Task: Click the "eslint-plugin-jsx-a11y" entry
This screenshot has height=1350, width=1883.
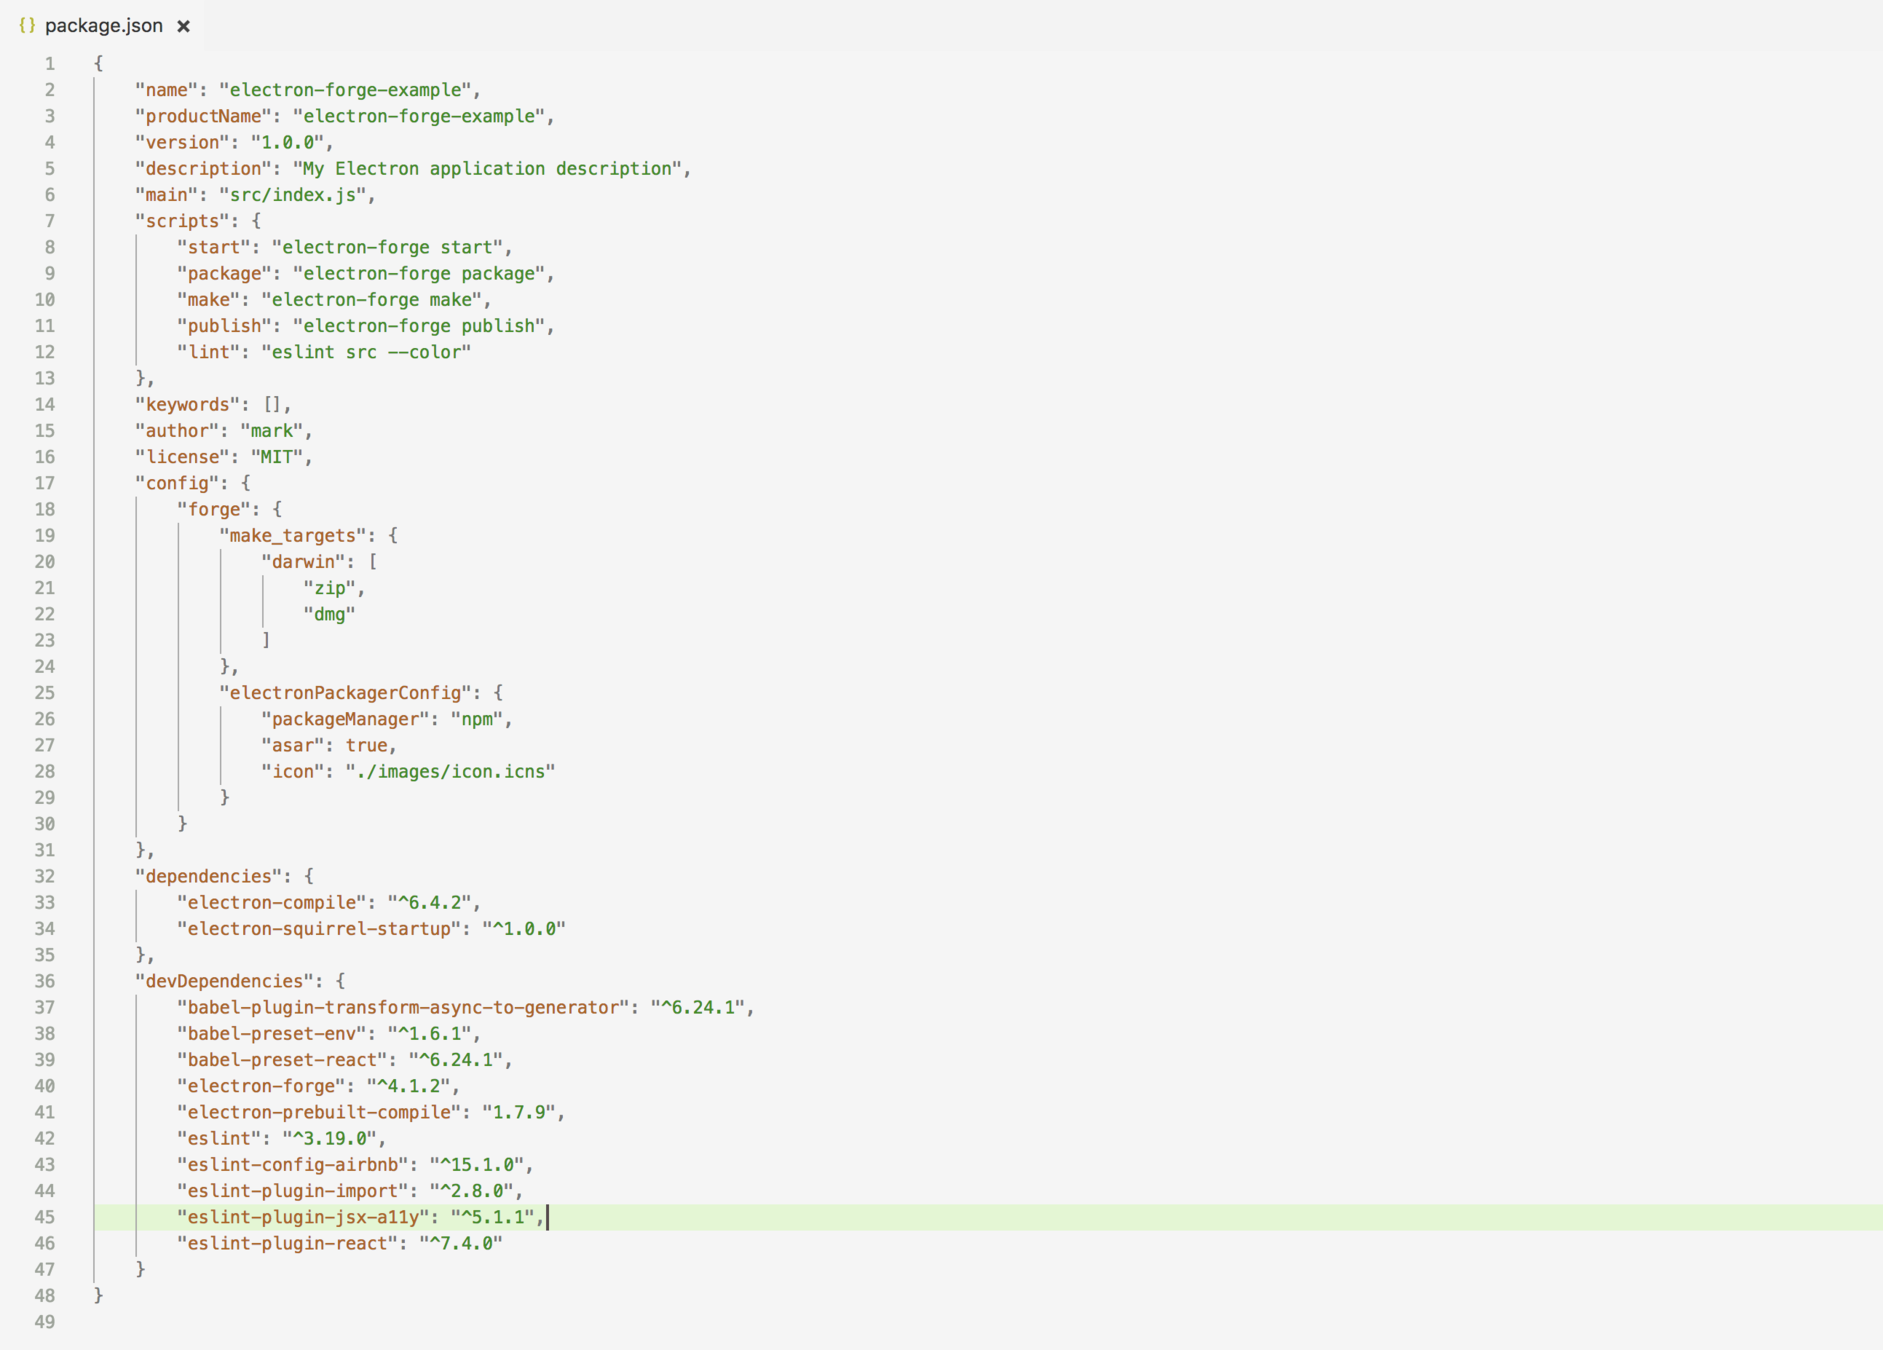Action: click(x=303, y=1217)
